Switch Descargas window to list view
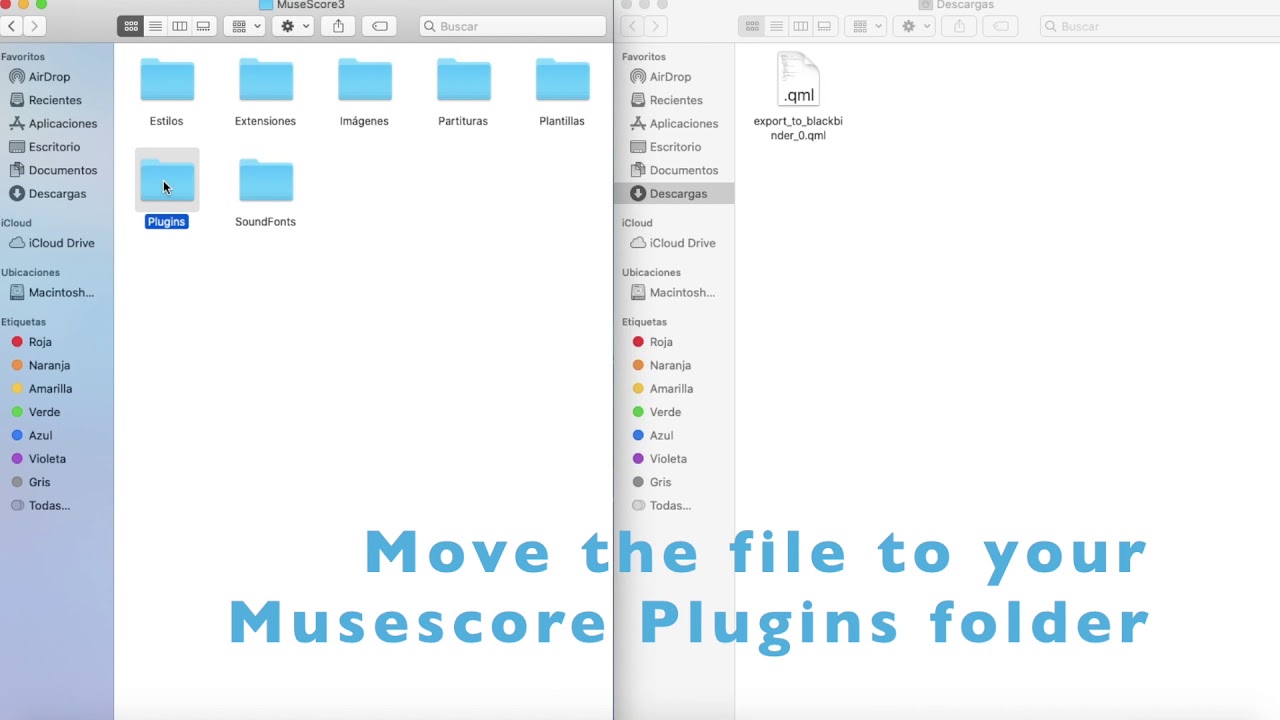This screenshot has width=1280, height=720. (x=776, y=26)
